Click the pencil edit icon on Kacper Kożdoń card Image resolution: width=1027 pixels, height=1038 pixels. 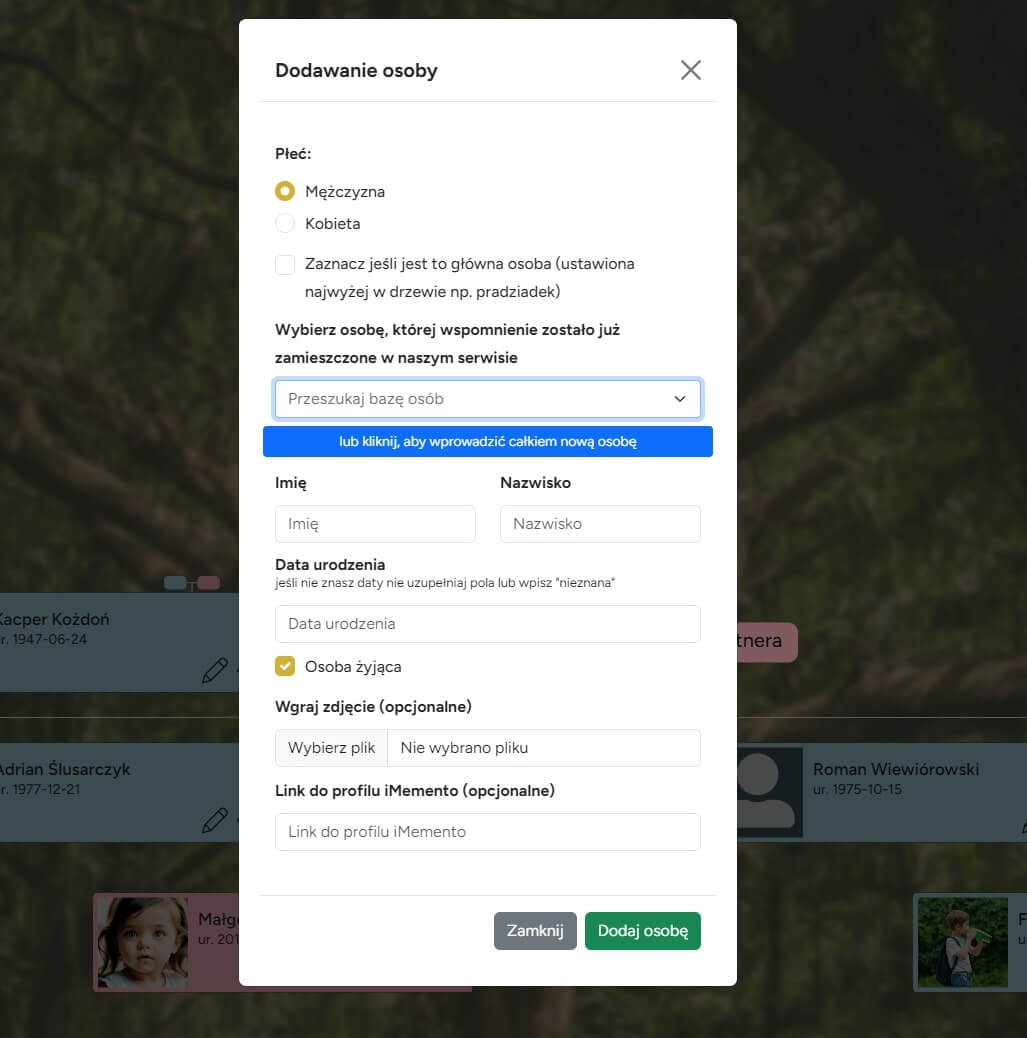[x=214, y=670]
